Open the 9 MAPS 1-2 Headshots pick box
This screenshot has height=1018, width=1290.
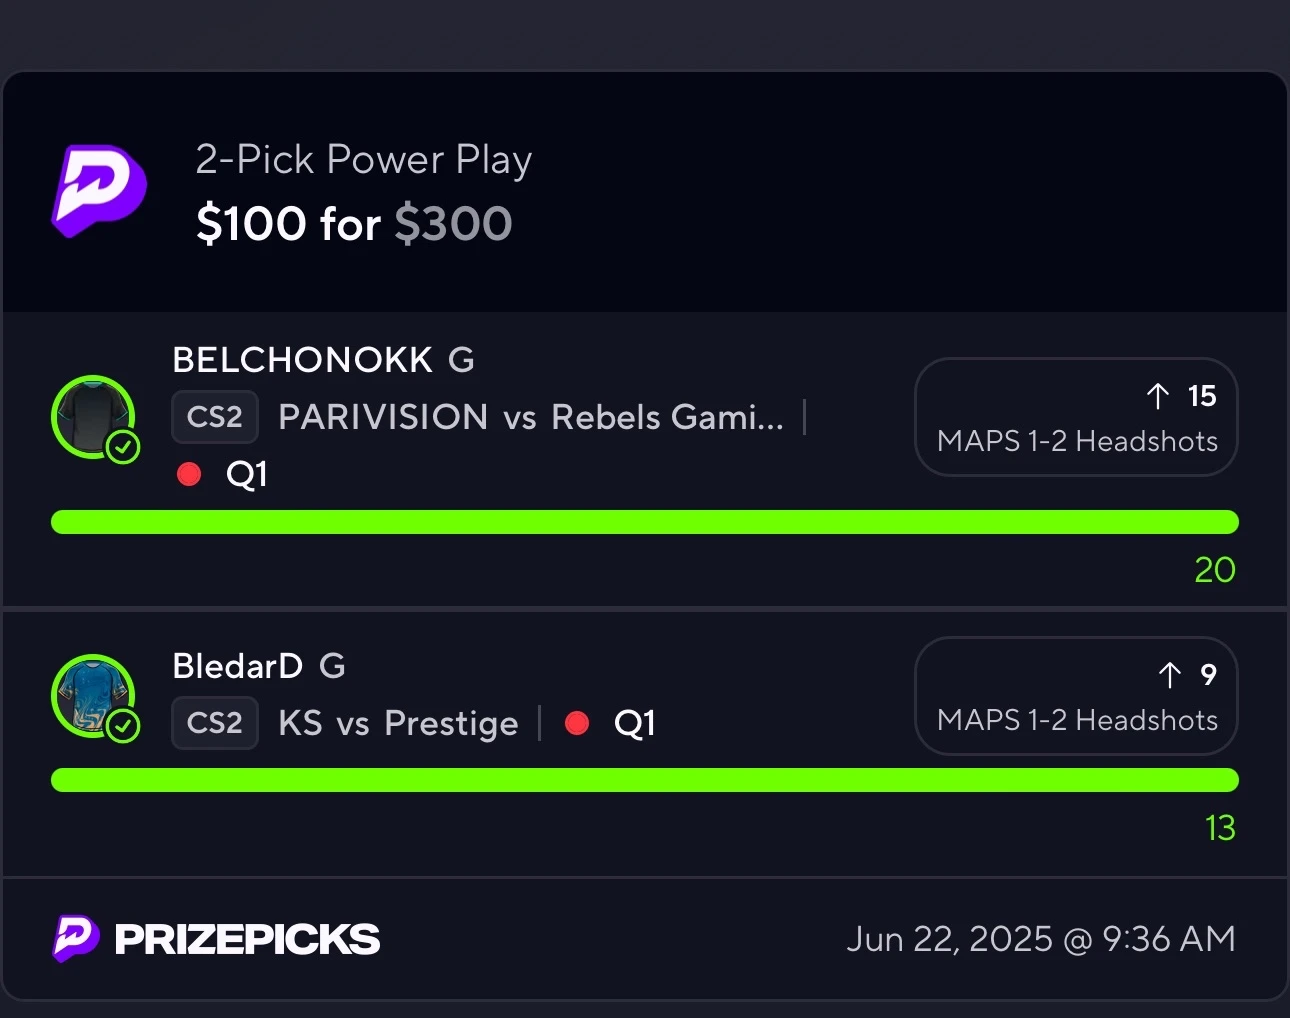click(x=1077, y=696)
